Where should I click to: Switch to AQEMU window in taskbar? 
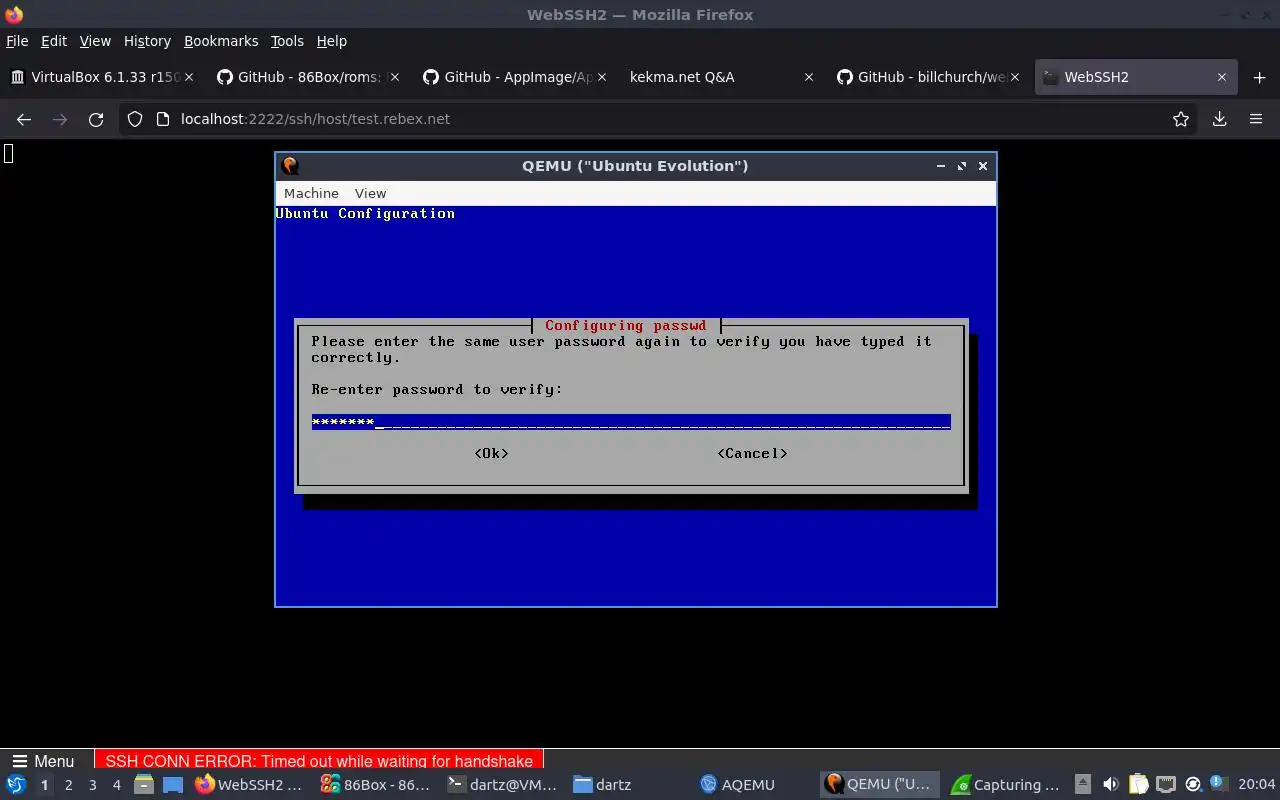755,785
